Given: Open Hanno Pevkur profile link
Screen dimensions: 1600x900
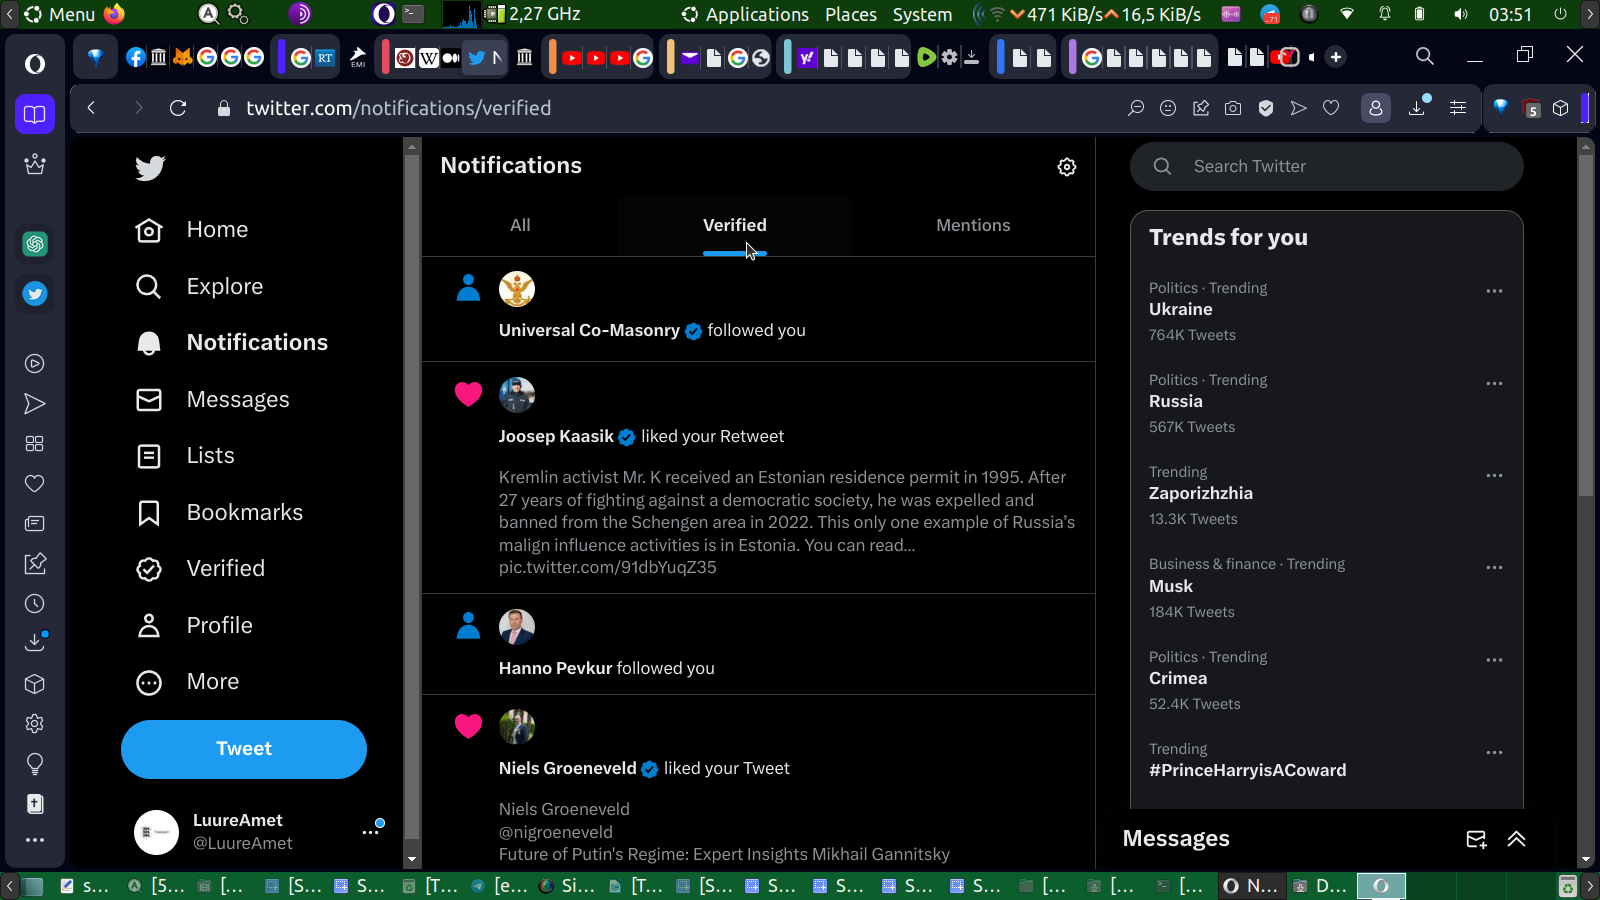Looking at the screenshot, I should point(555,669).
